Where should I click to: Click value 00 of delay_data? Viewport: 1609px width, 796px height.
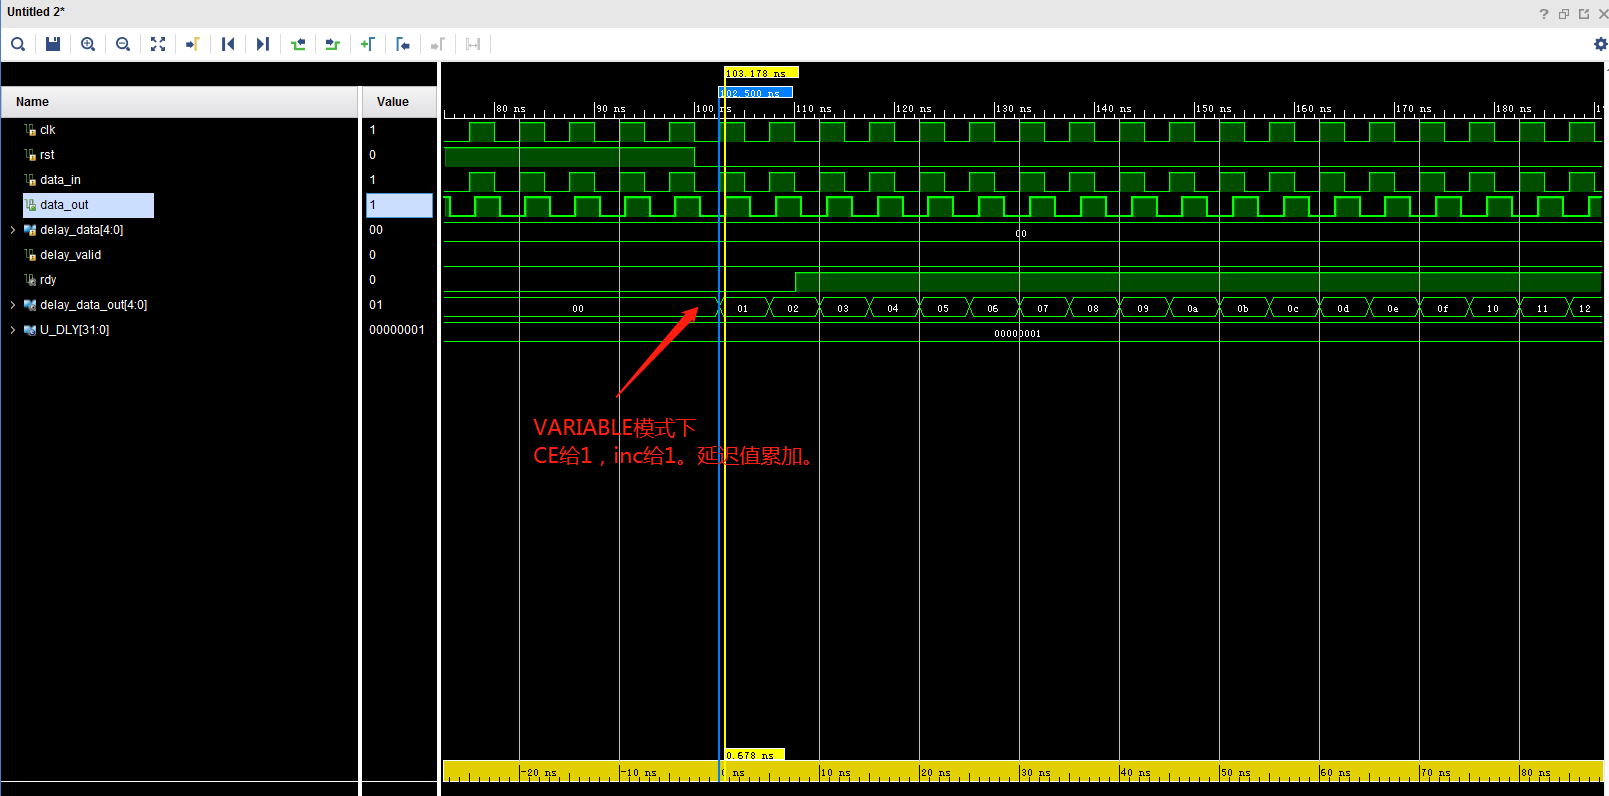pos(376,230)
